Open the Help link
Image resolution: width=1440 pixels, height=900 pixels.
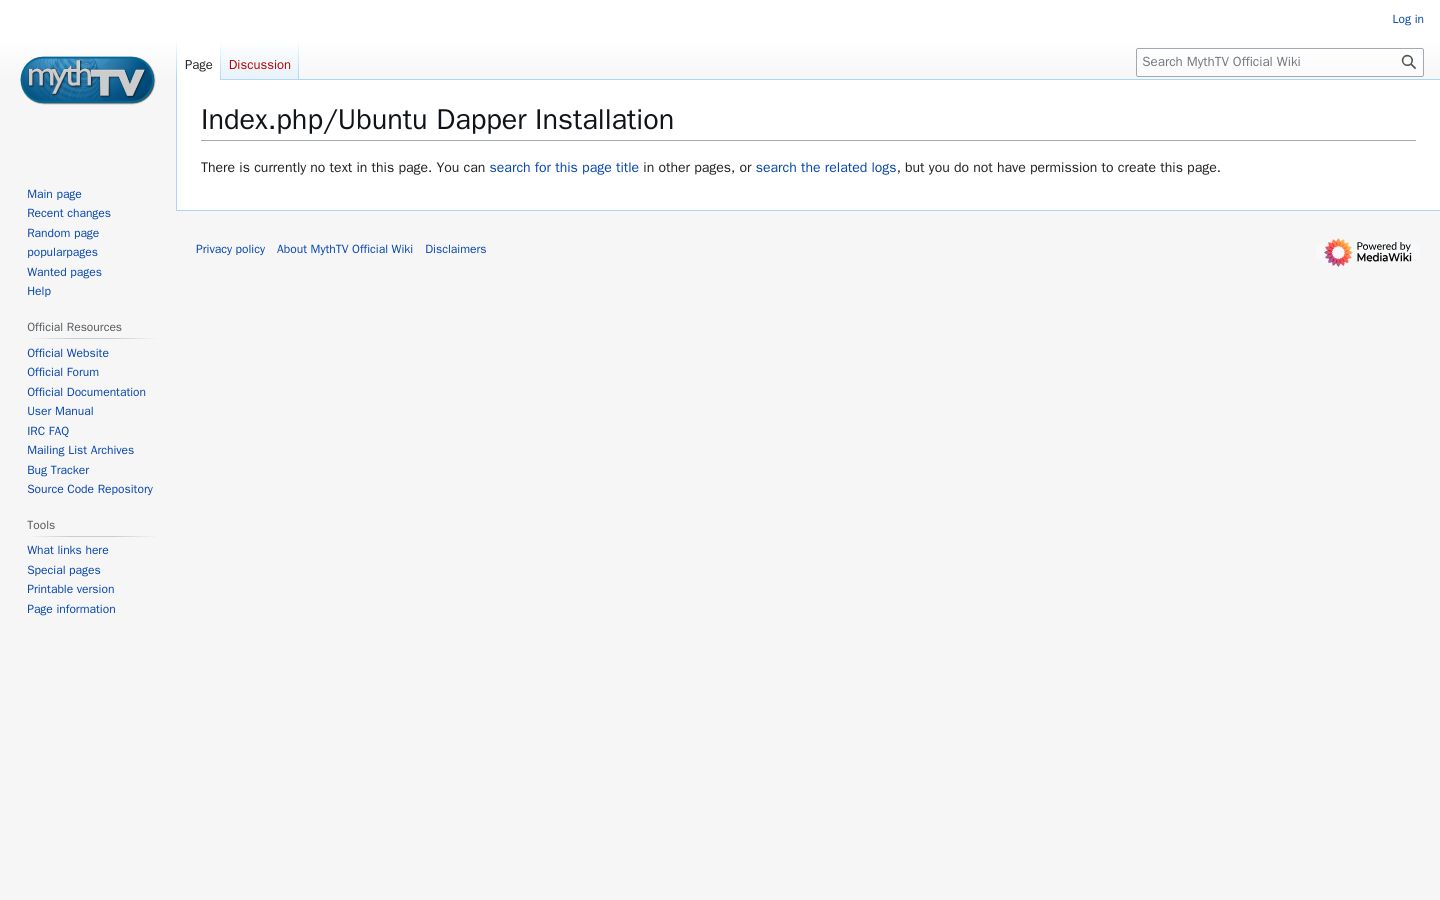tap(39, 291)
